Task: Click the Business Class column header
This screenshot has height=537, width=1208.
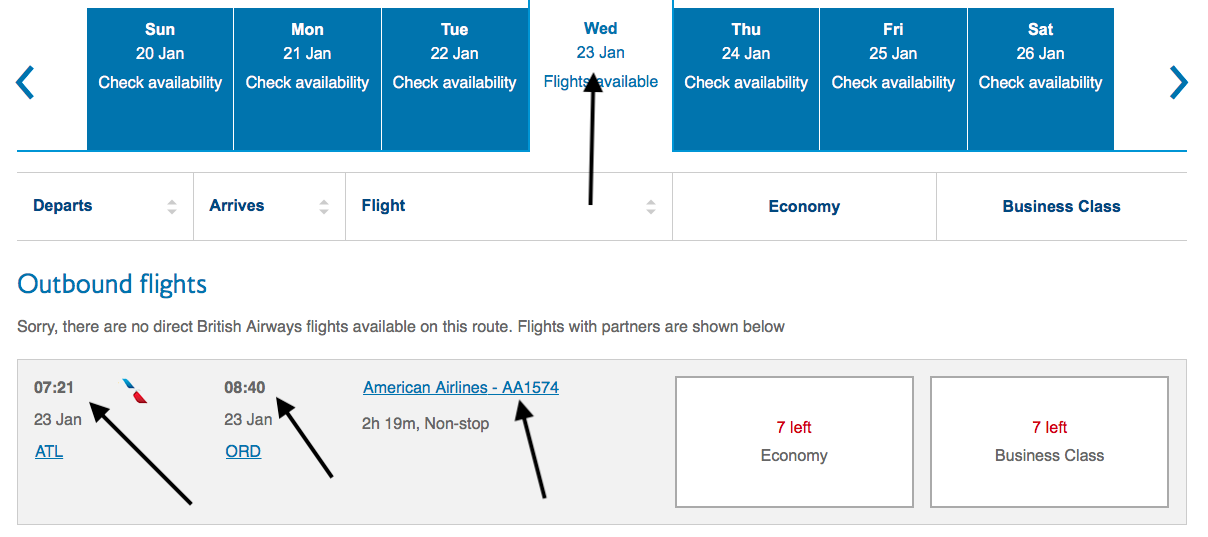Action: pos(1061,207)
